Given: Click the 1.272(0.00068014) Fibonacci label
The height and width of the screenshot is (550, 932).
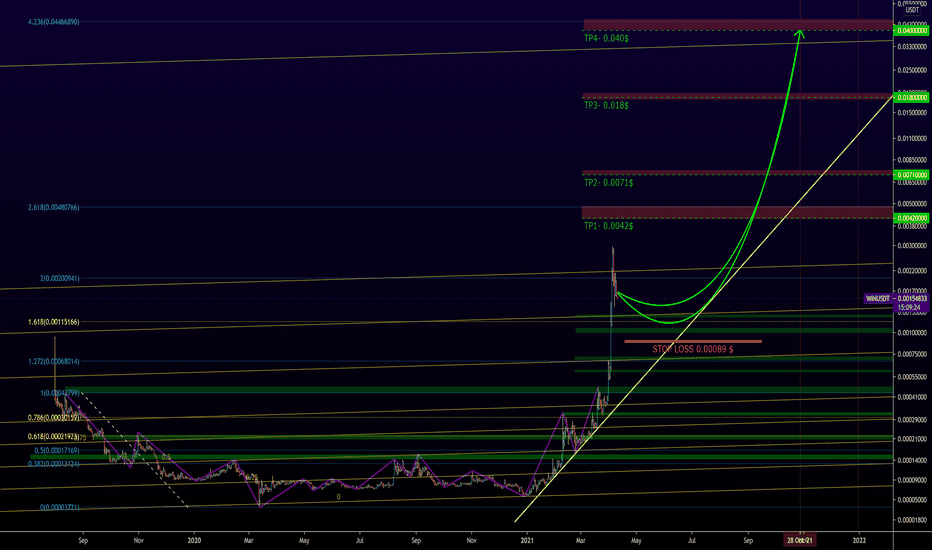Looking at the screenshot, I should click(x=53, y=362).
